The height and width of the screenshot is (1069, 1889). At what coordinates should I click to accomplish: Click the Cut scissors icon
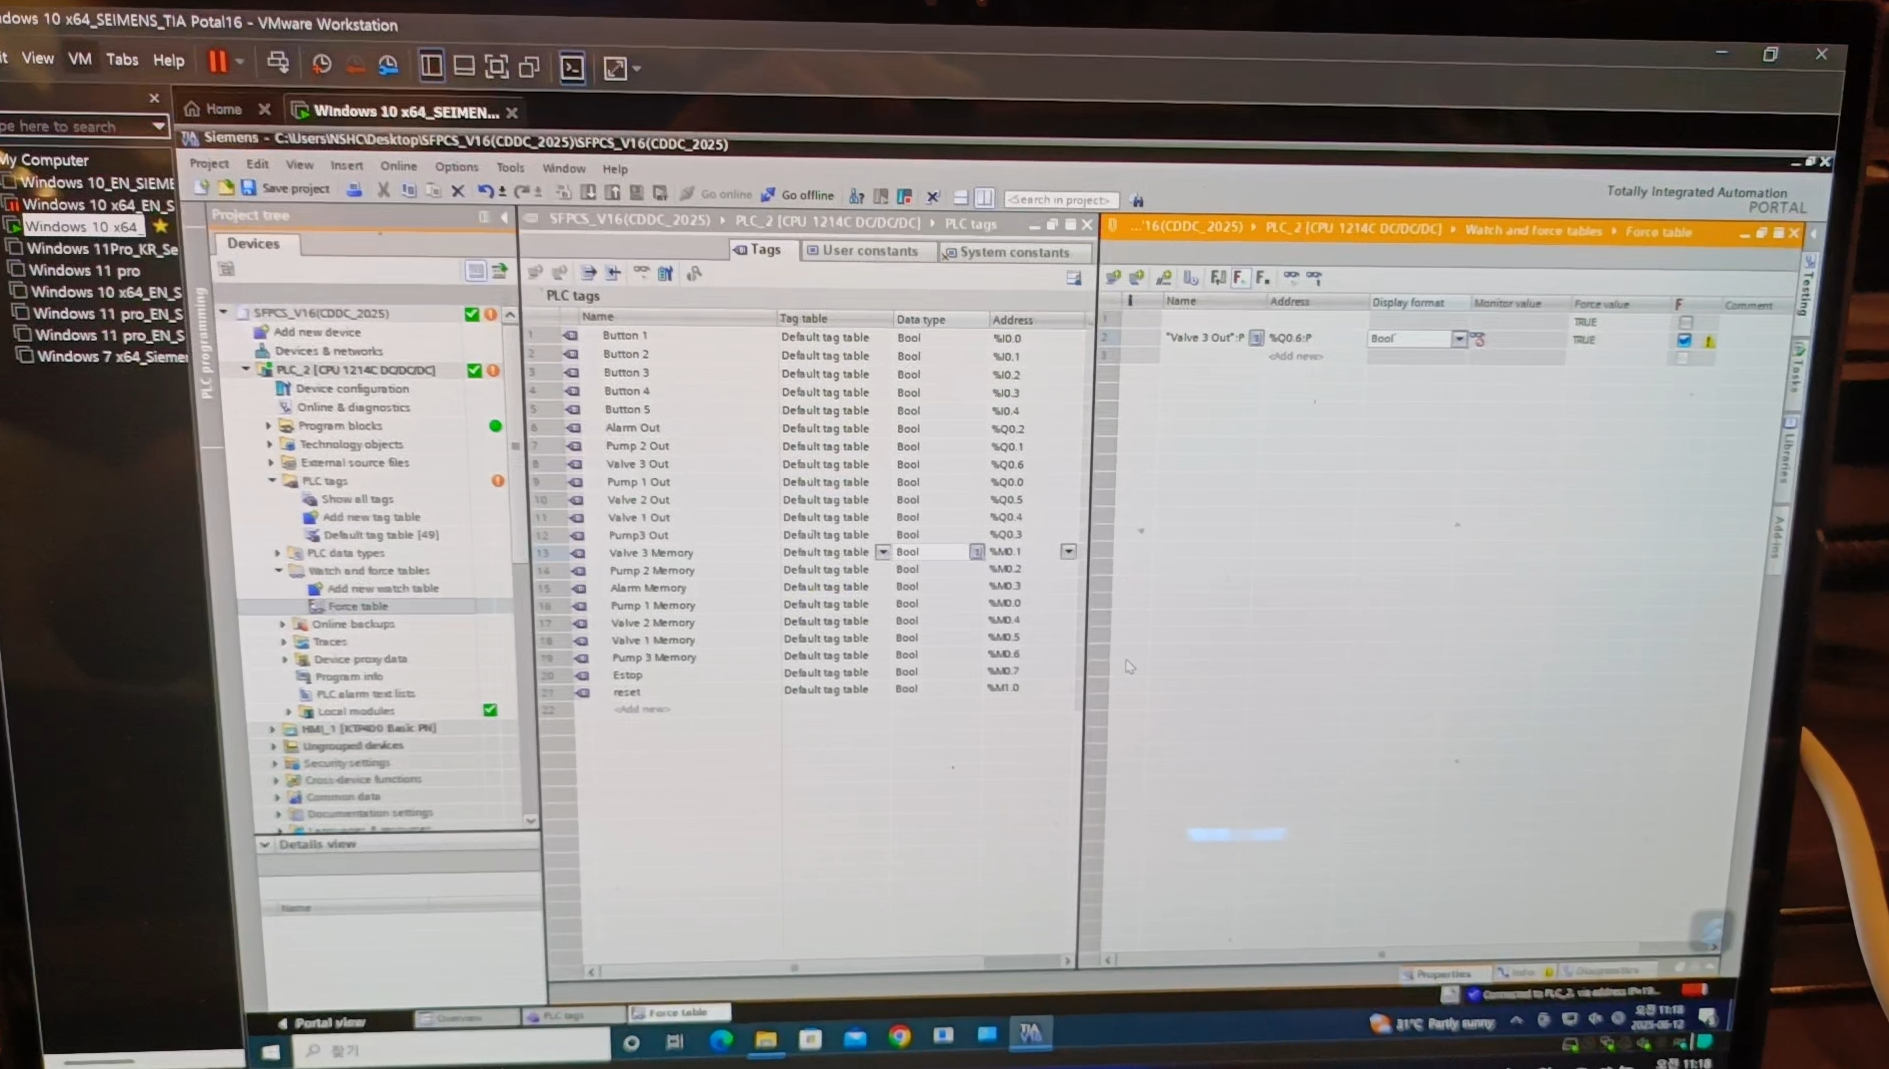[383, 189]
